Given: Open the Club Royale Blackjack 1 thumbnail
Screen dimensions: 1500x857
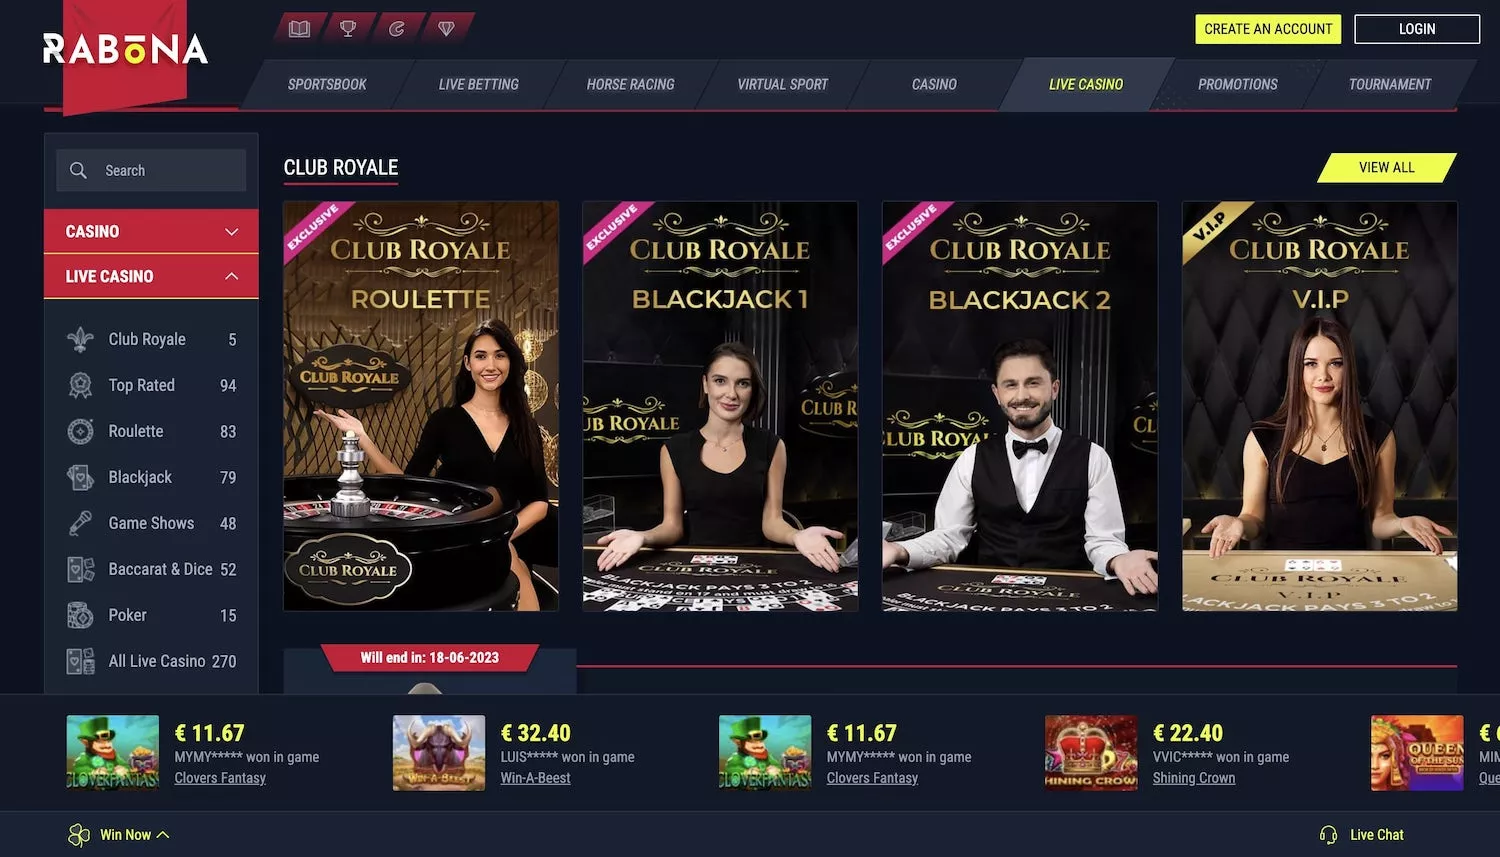Looking at the screenshot, I should pyautogui.click(x=720, y=406).
